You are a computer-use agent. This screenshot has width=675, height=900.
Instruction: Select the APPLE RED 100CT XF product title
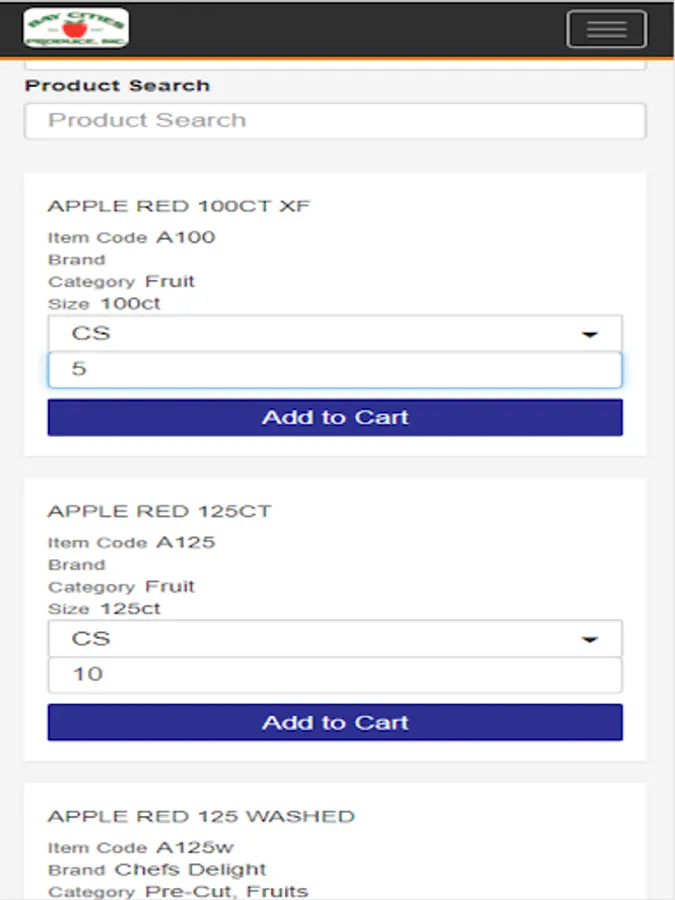(179, 207)
